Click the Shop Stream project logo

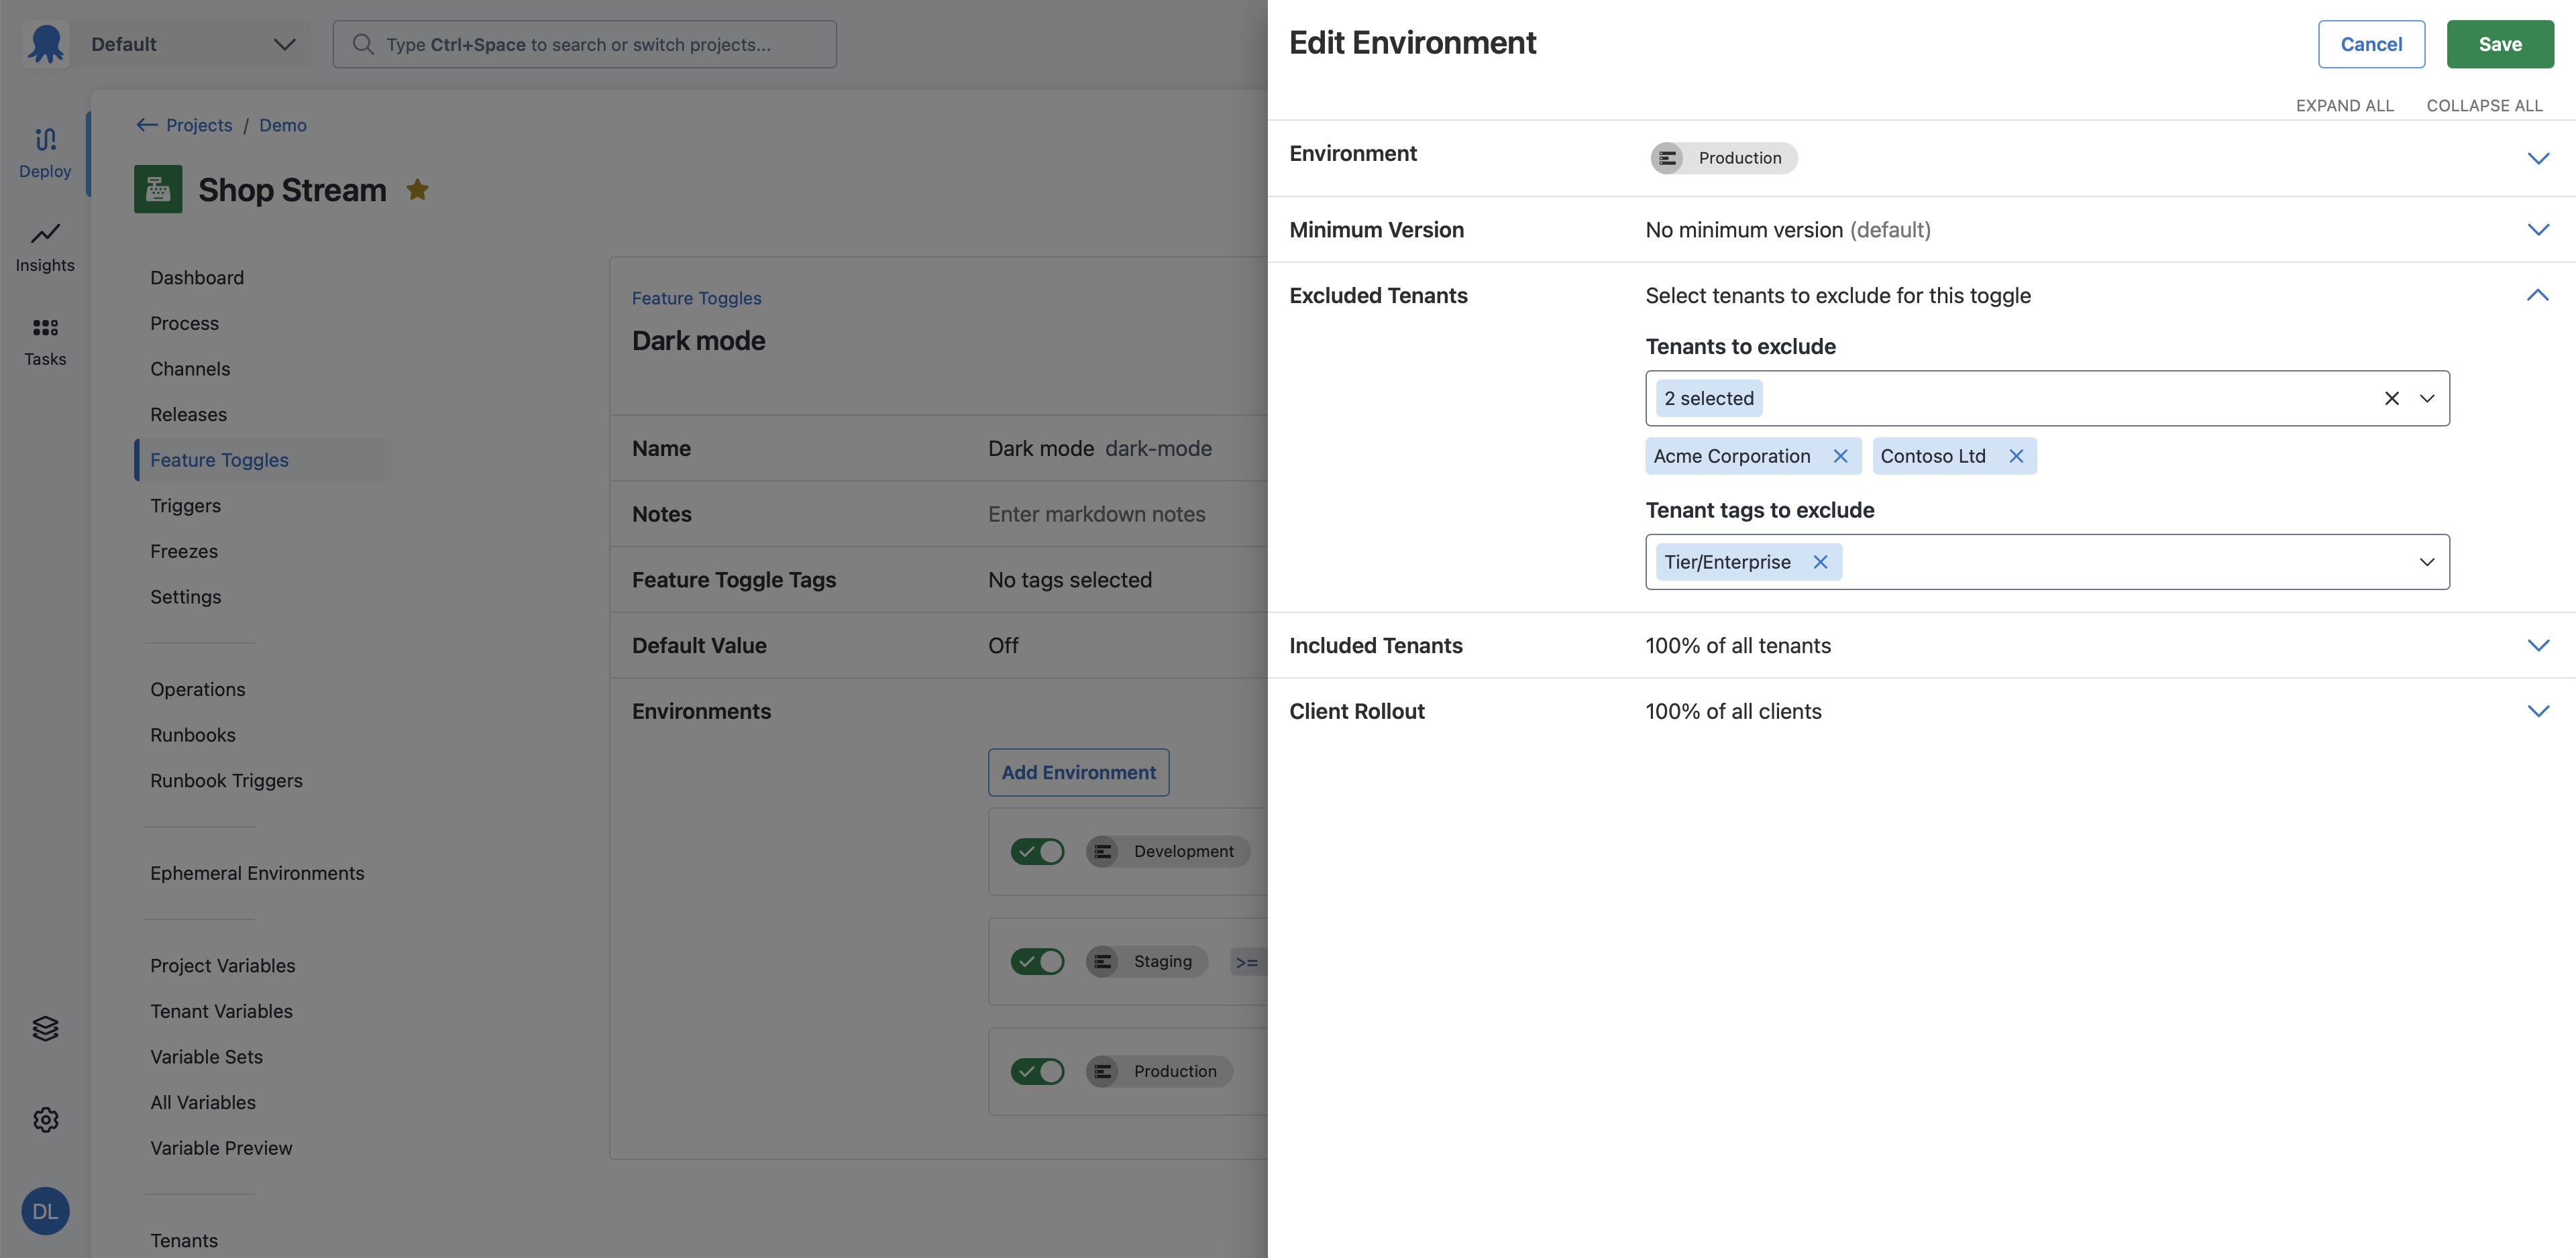[x=158, y=189]
